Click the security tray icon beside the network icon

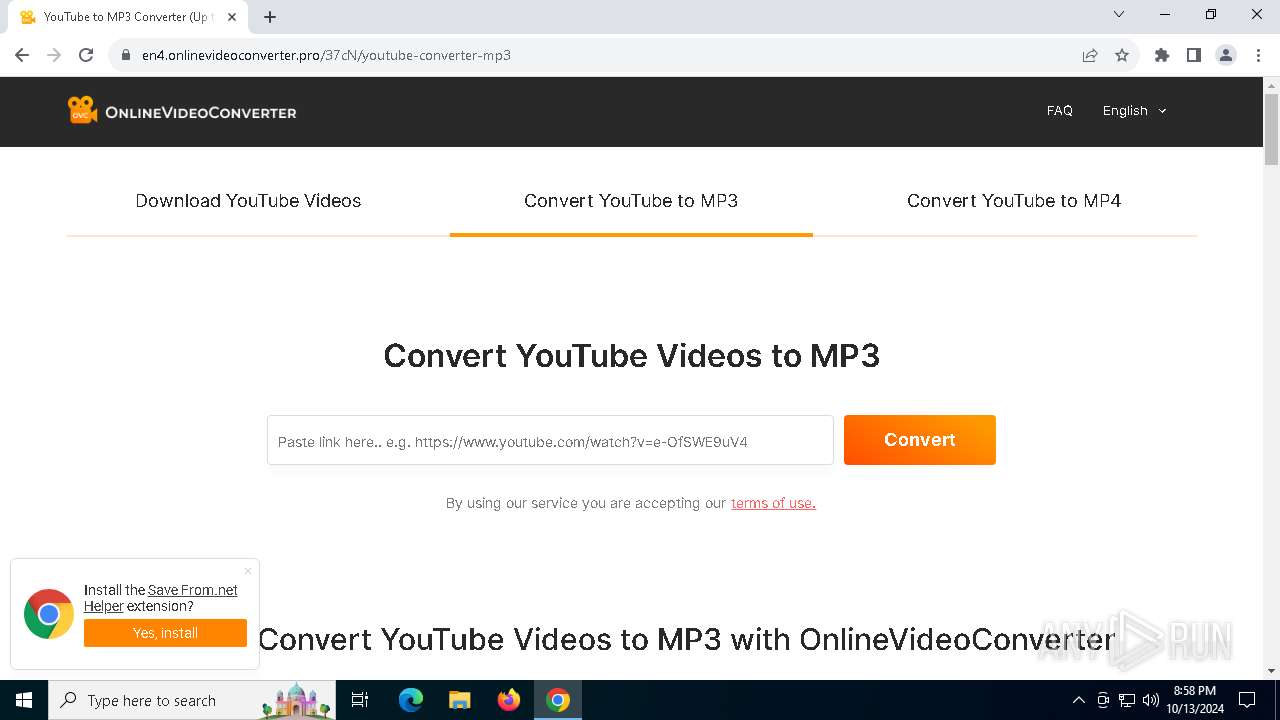1103,700
